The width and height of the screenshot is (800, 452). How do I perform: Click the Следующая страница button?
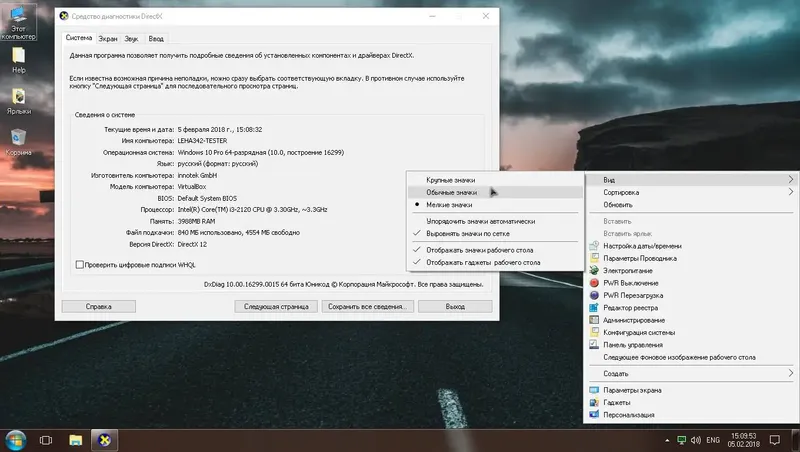[276, 307]
